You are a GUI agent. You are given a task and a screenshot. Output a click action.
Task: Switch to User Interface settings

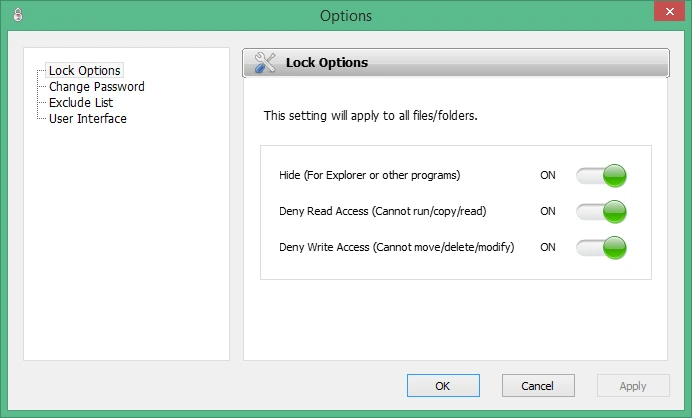(87, 118)
